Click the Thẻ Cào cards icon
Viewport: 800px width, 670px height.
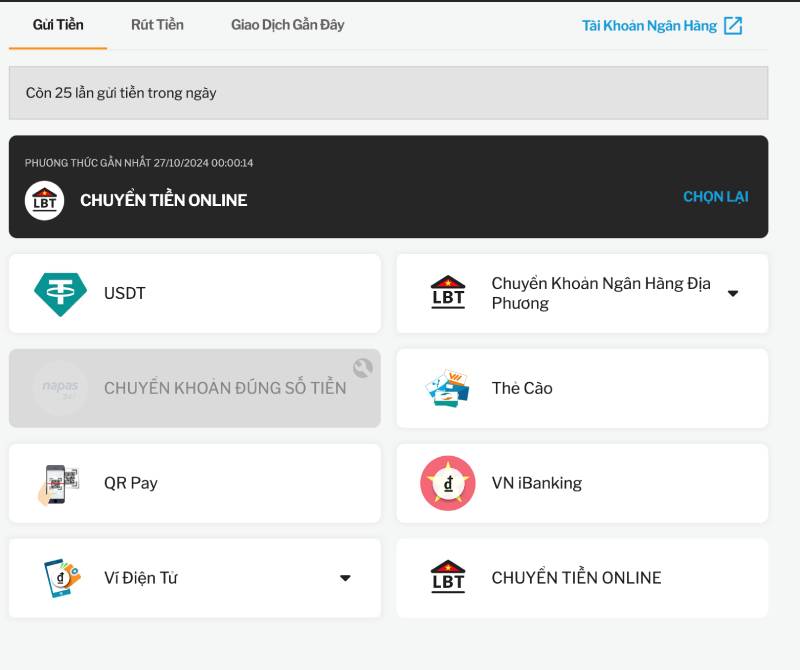[x=447, y=388]
